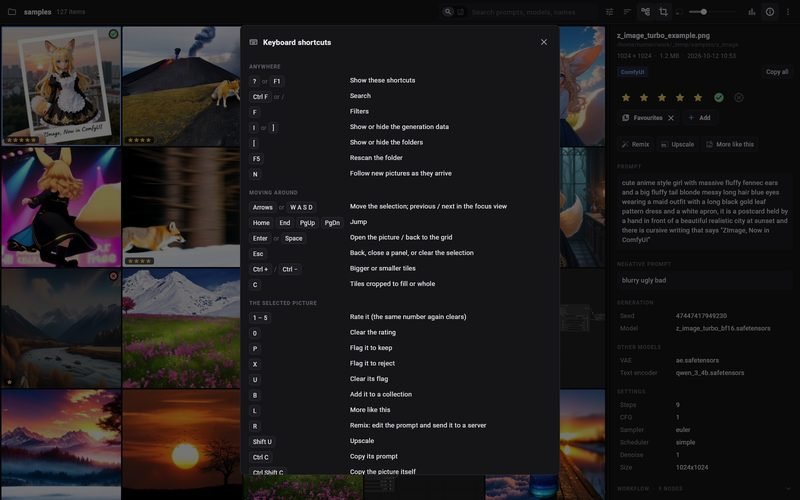Screen dimensions: 800x500
Task: Click the search prompts, models, names field
Action: click(531, 12)
